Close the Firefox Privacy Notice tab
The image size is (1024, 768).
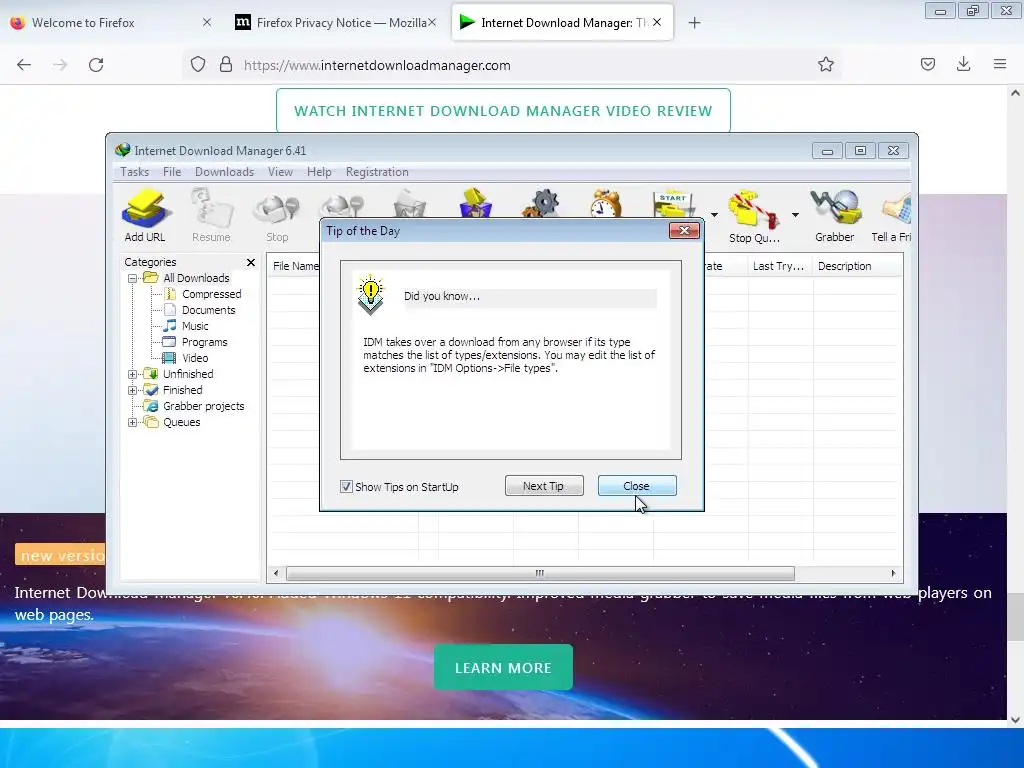pyautogui.click(x=432, y=23)
